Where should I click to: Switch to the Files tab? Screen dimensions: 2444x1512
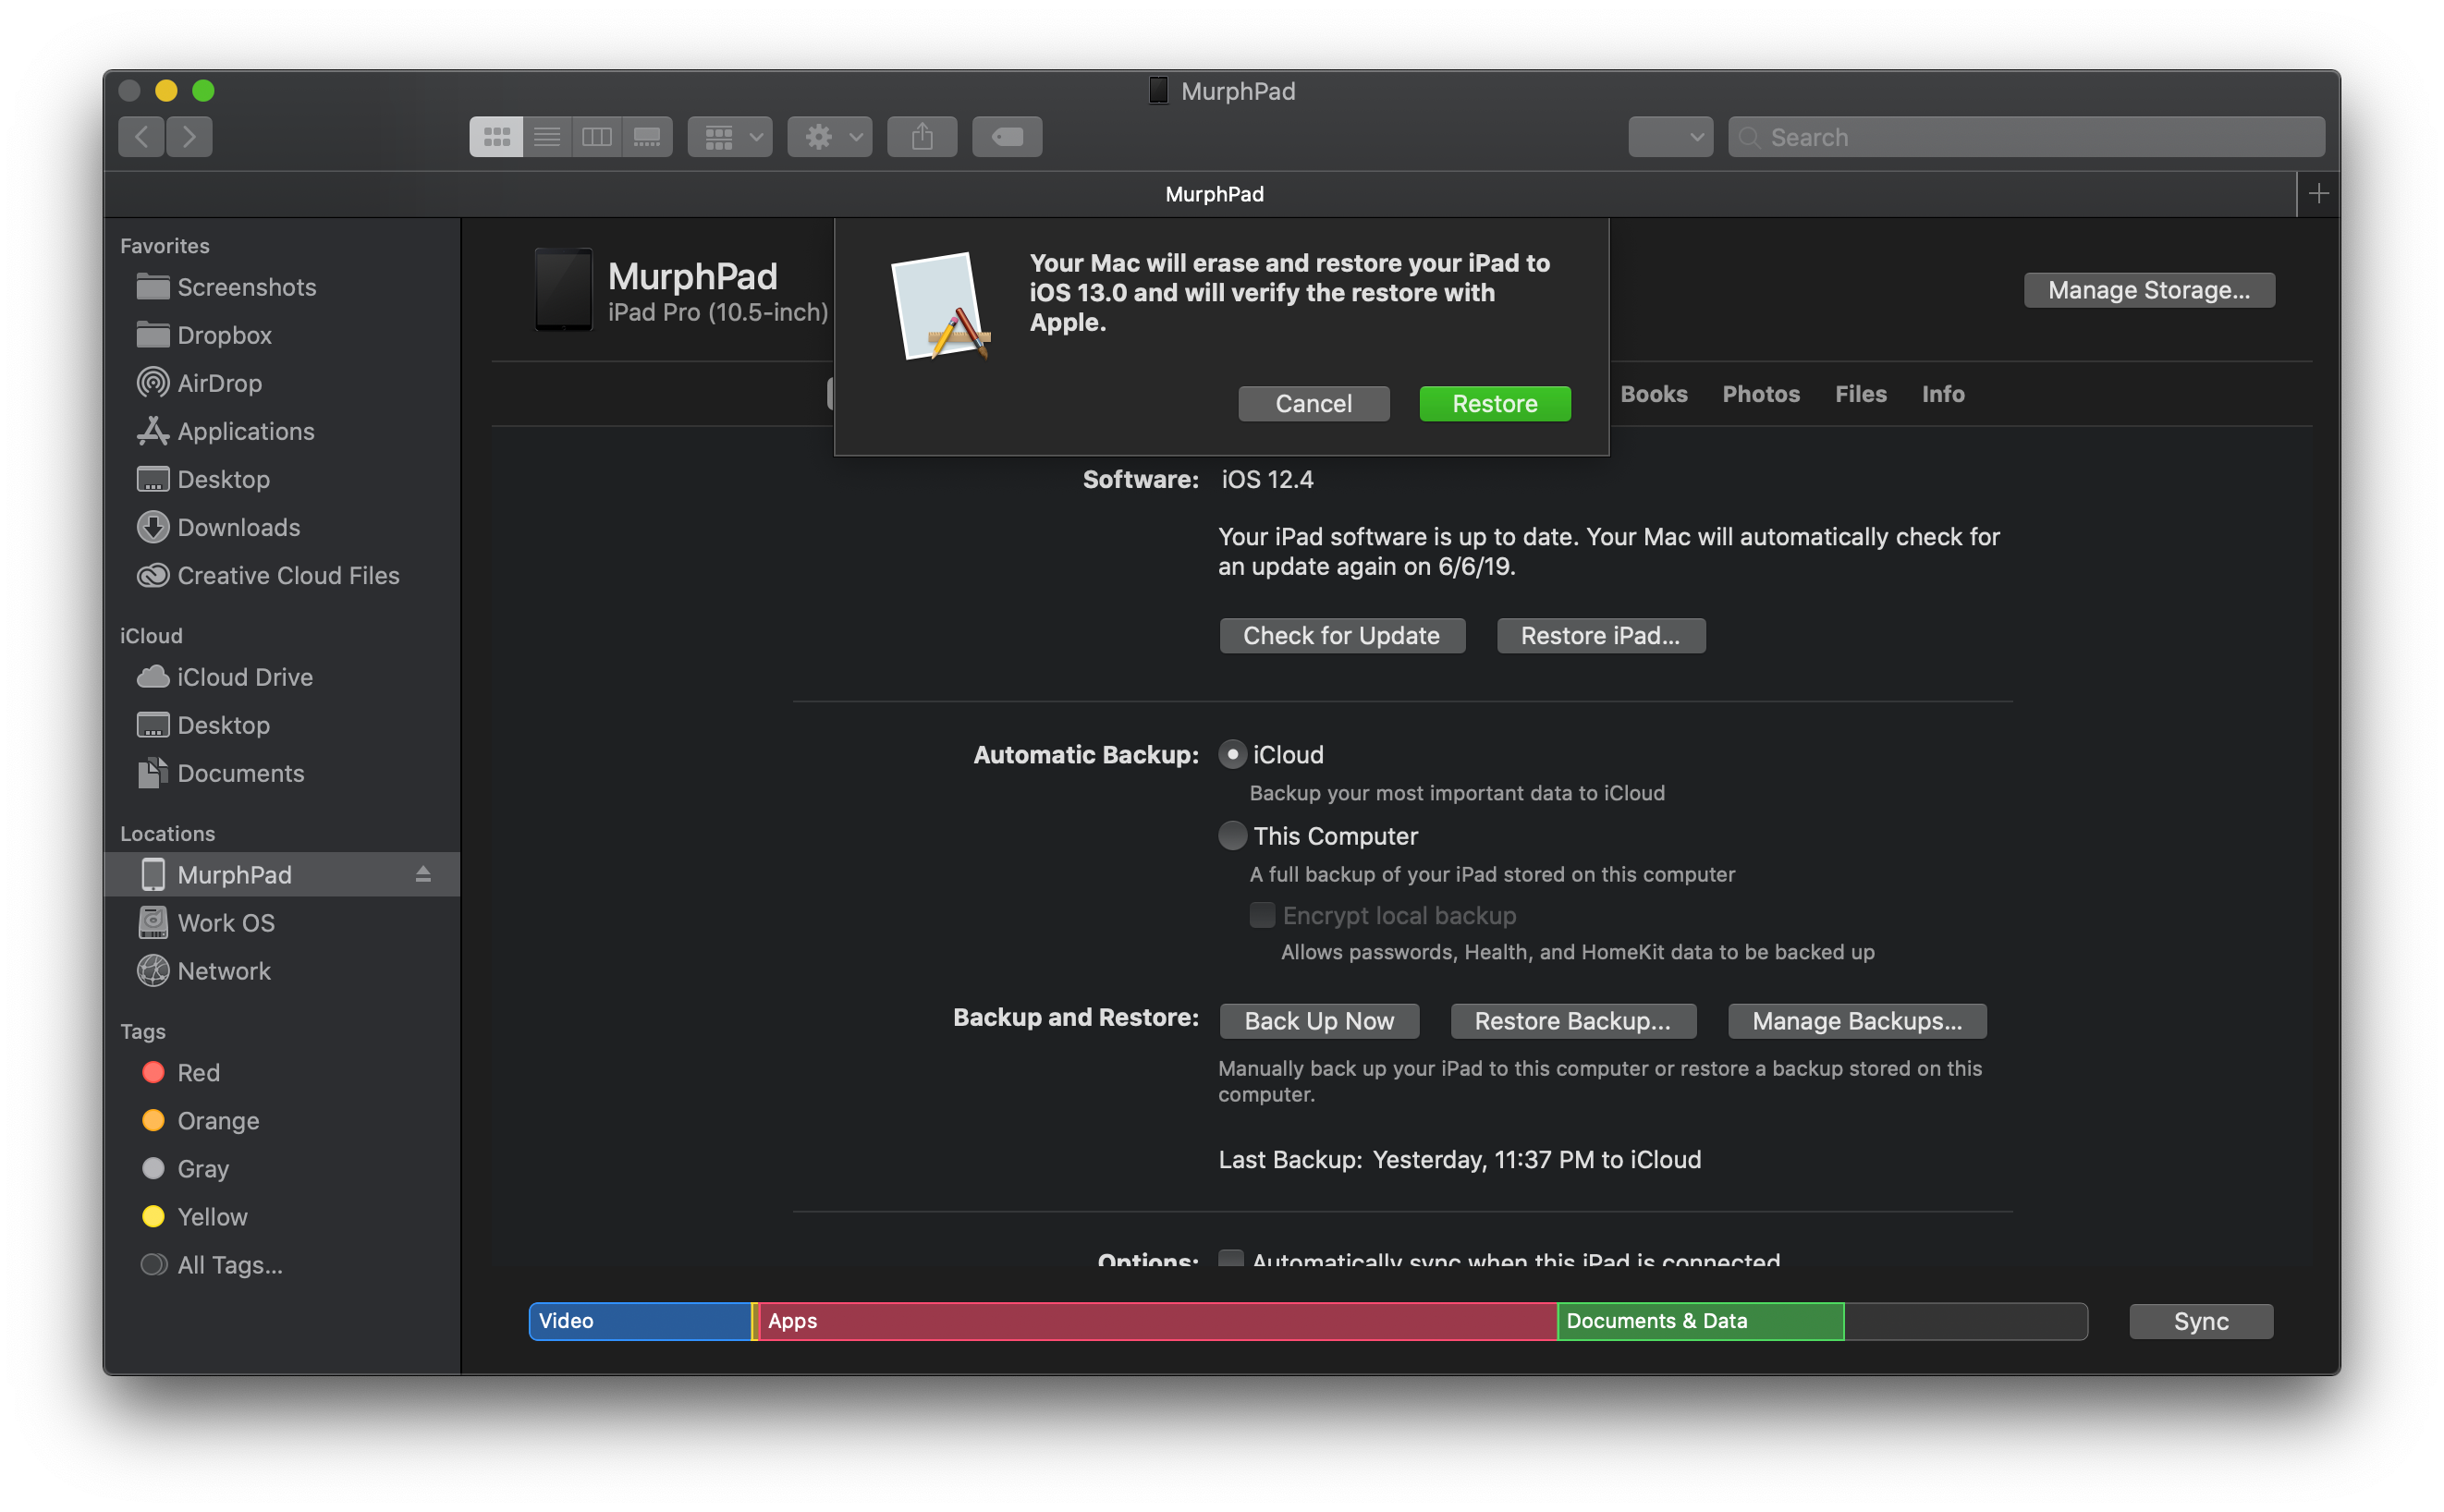pyautogui.click(x=1861, y=394)
